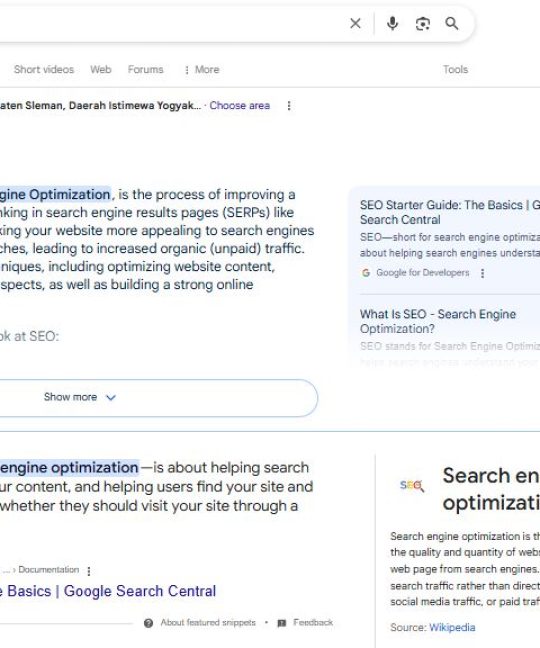This screenshot has height=648, width=540.
Task: Send Feedback on featured snippet
Action: coord(313,622)
